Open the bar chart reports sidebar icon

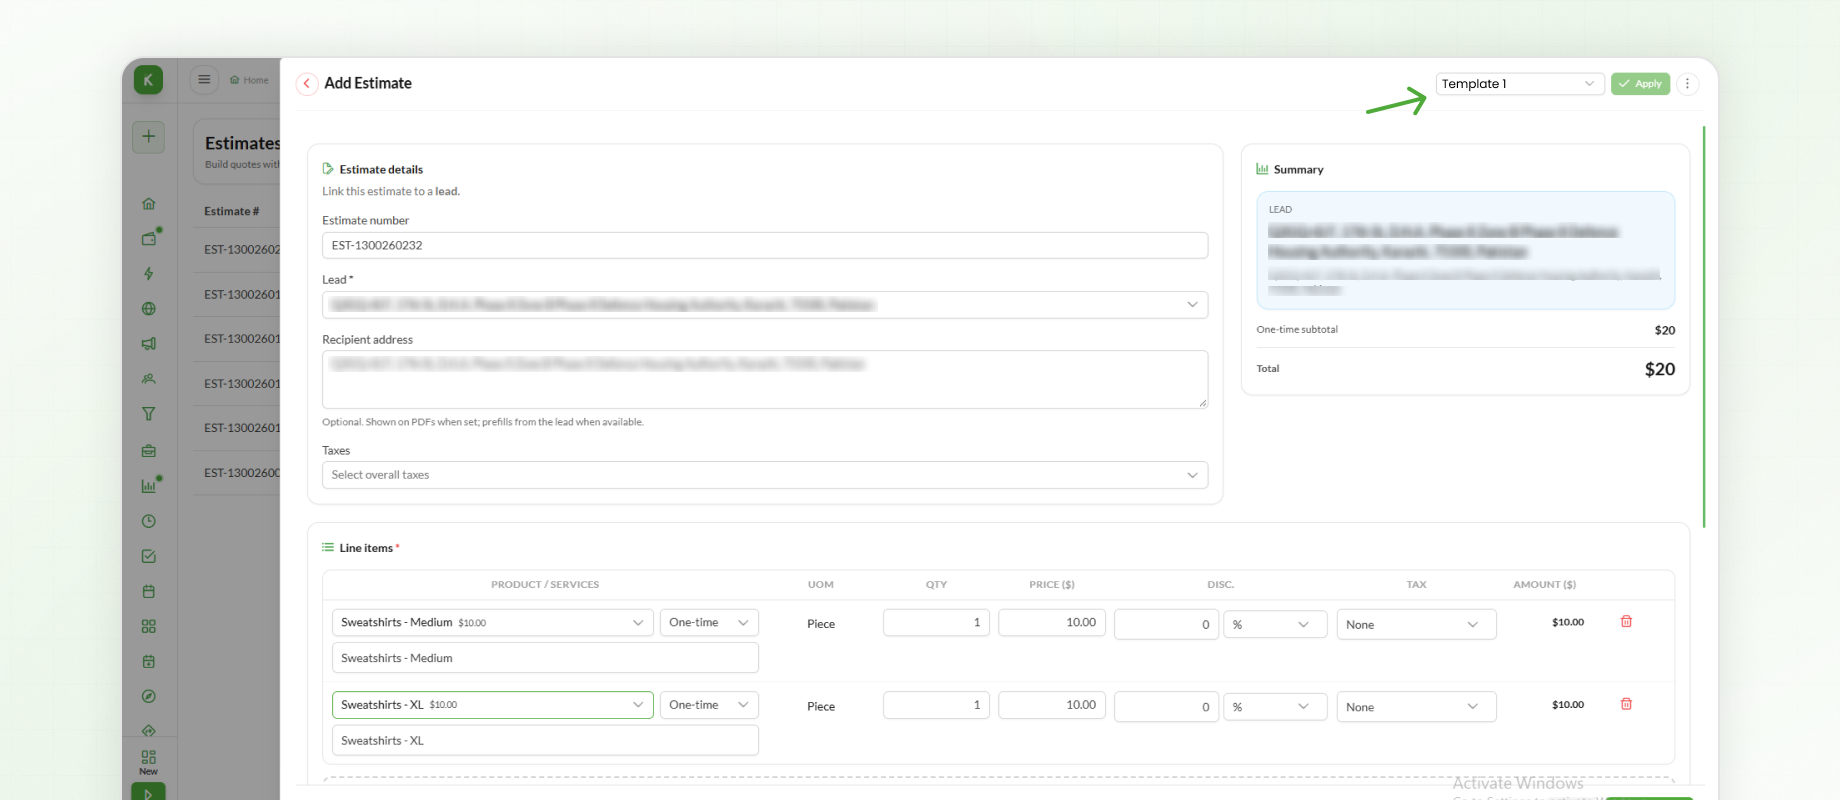pyautogui.click(x=148, y=486)
